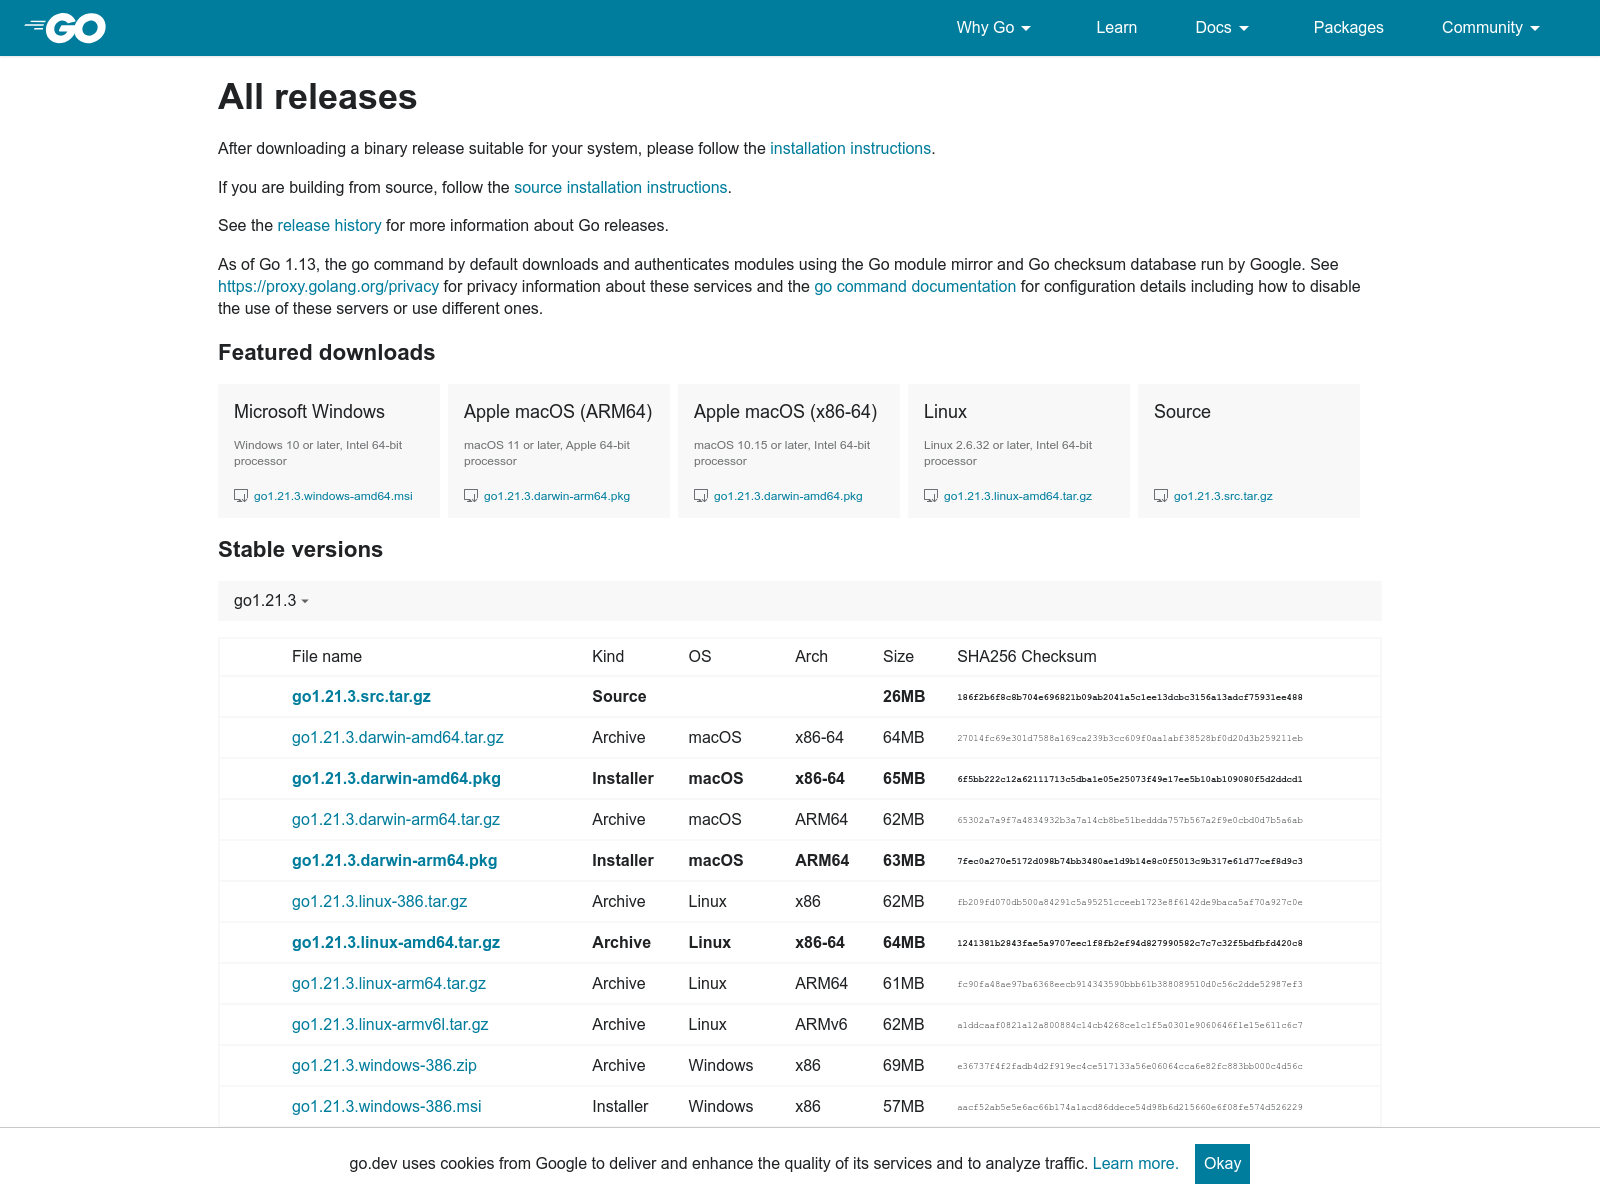The height and width of the screenshot is (1200, 1600).
Task: Select checksum starting with 27014fc69e301d
Action: [1130, 739]
